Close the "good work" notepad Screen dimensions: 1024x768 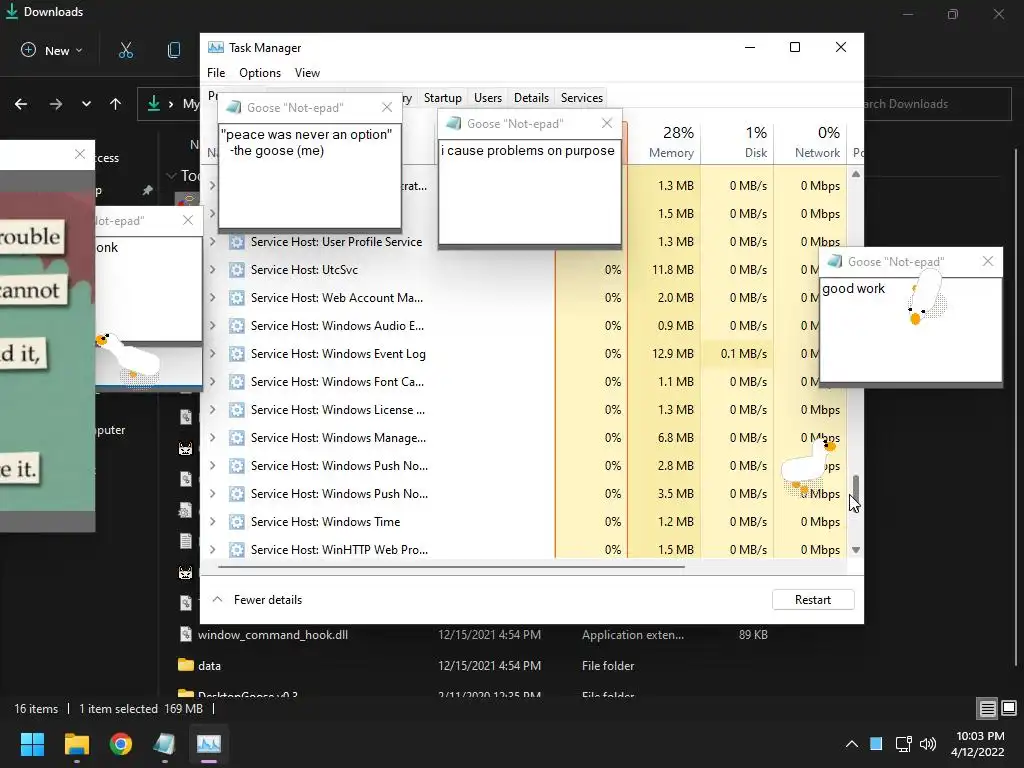(987, 261)
